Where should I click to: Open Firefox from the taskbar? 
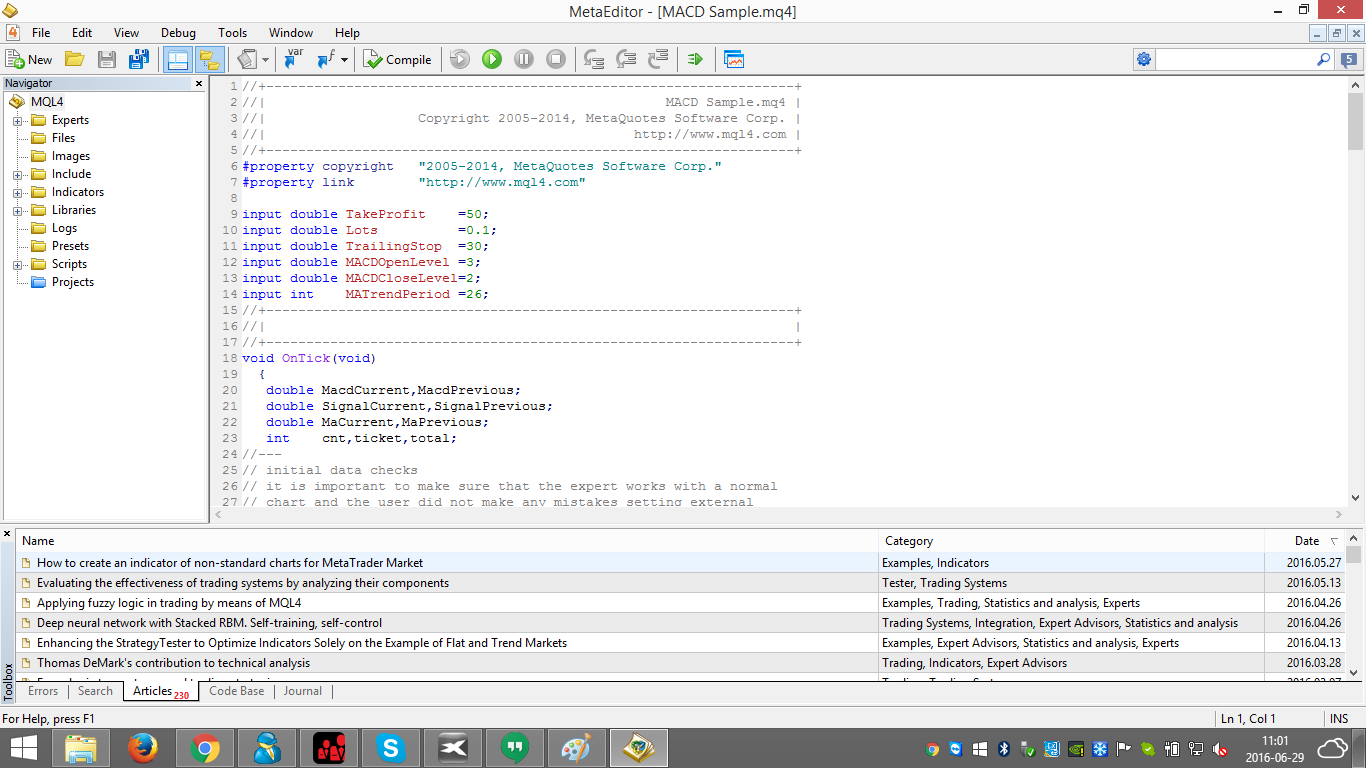point(143,748)
